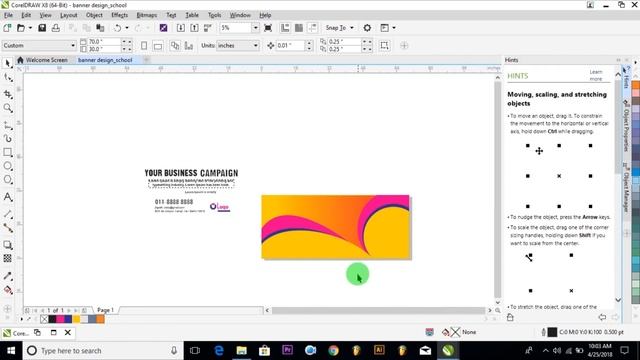The image size is (640, 360).
Task: Open the Effects menu
Action: pyautogui.click(x=120, y=15)
